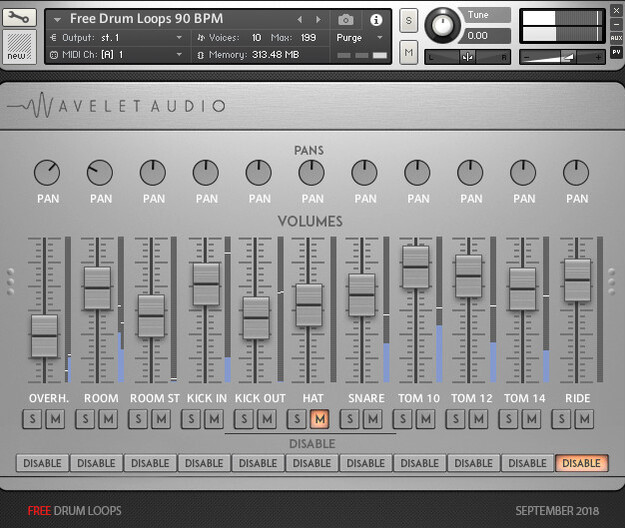The height and width of the screenshot is (528, 625).
Task: Disable the HAT channel
Action: click(312, 463)
